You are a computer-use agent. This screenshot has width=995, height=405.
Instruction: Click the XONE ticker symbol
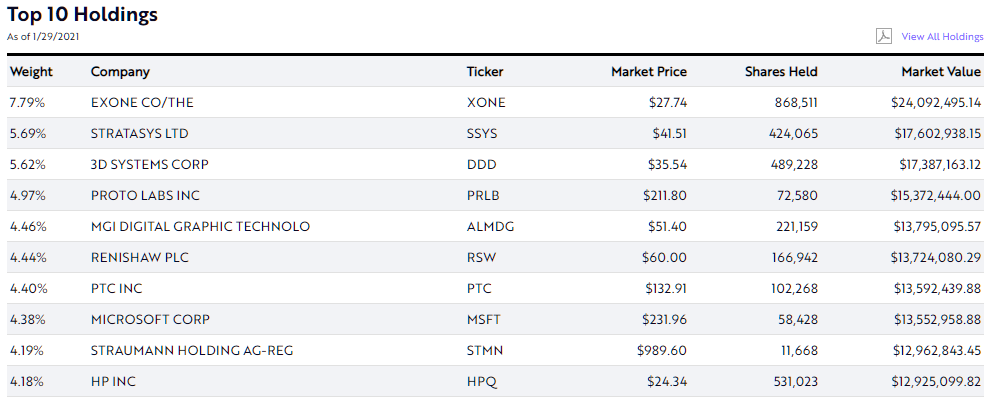tap(486, 102)
